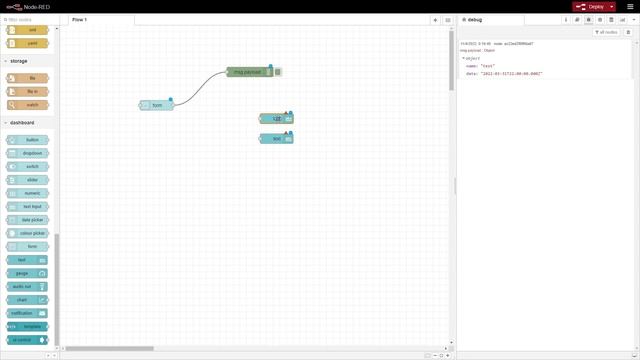
Task: Expand all palette categories arrow
Action: click(54, 356)
